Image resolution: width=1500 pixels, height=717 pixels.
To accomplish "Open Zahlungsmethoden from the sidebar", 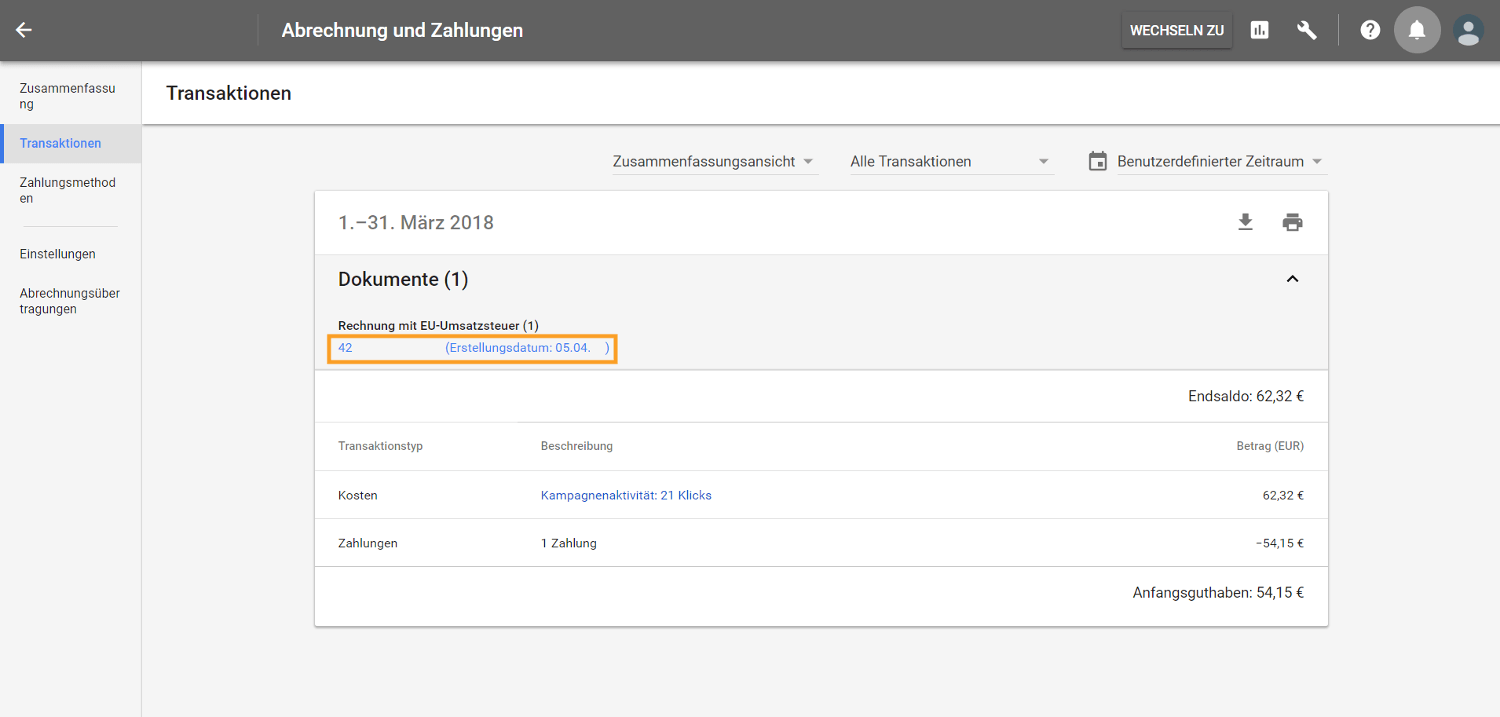I will (68, 189).
